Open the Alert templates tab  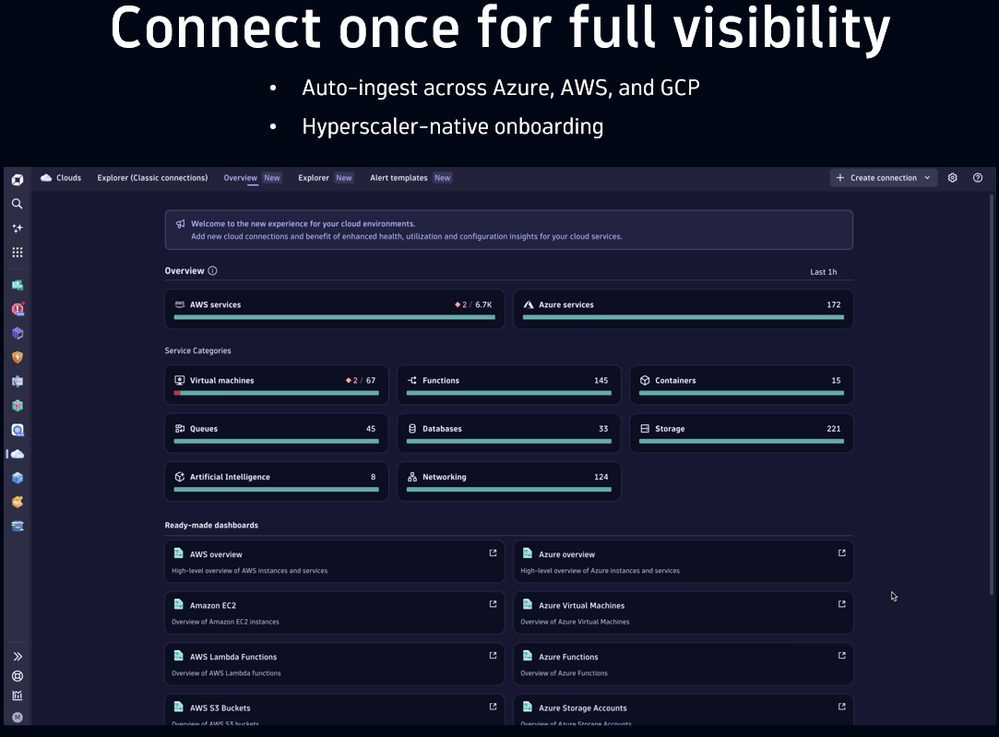[410, 178]
